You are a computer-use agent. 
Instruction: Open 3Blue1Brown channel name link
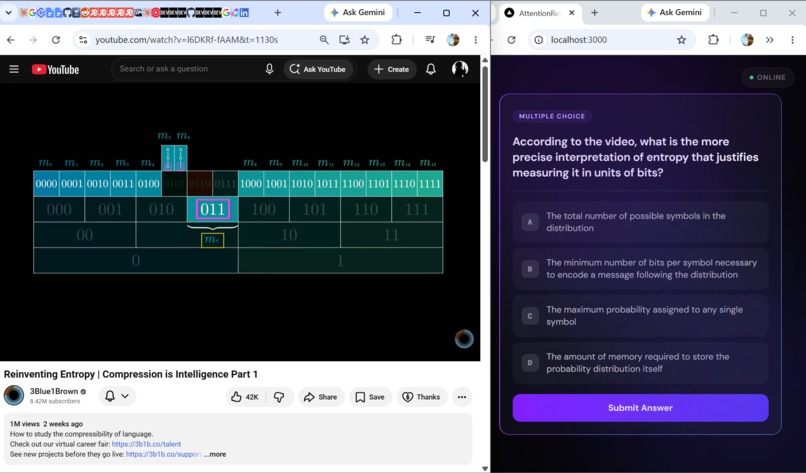pos(53,391)
